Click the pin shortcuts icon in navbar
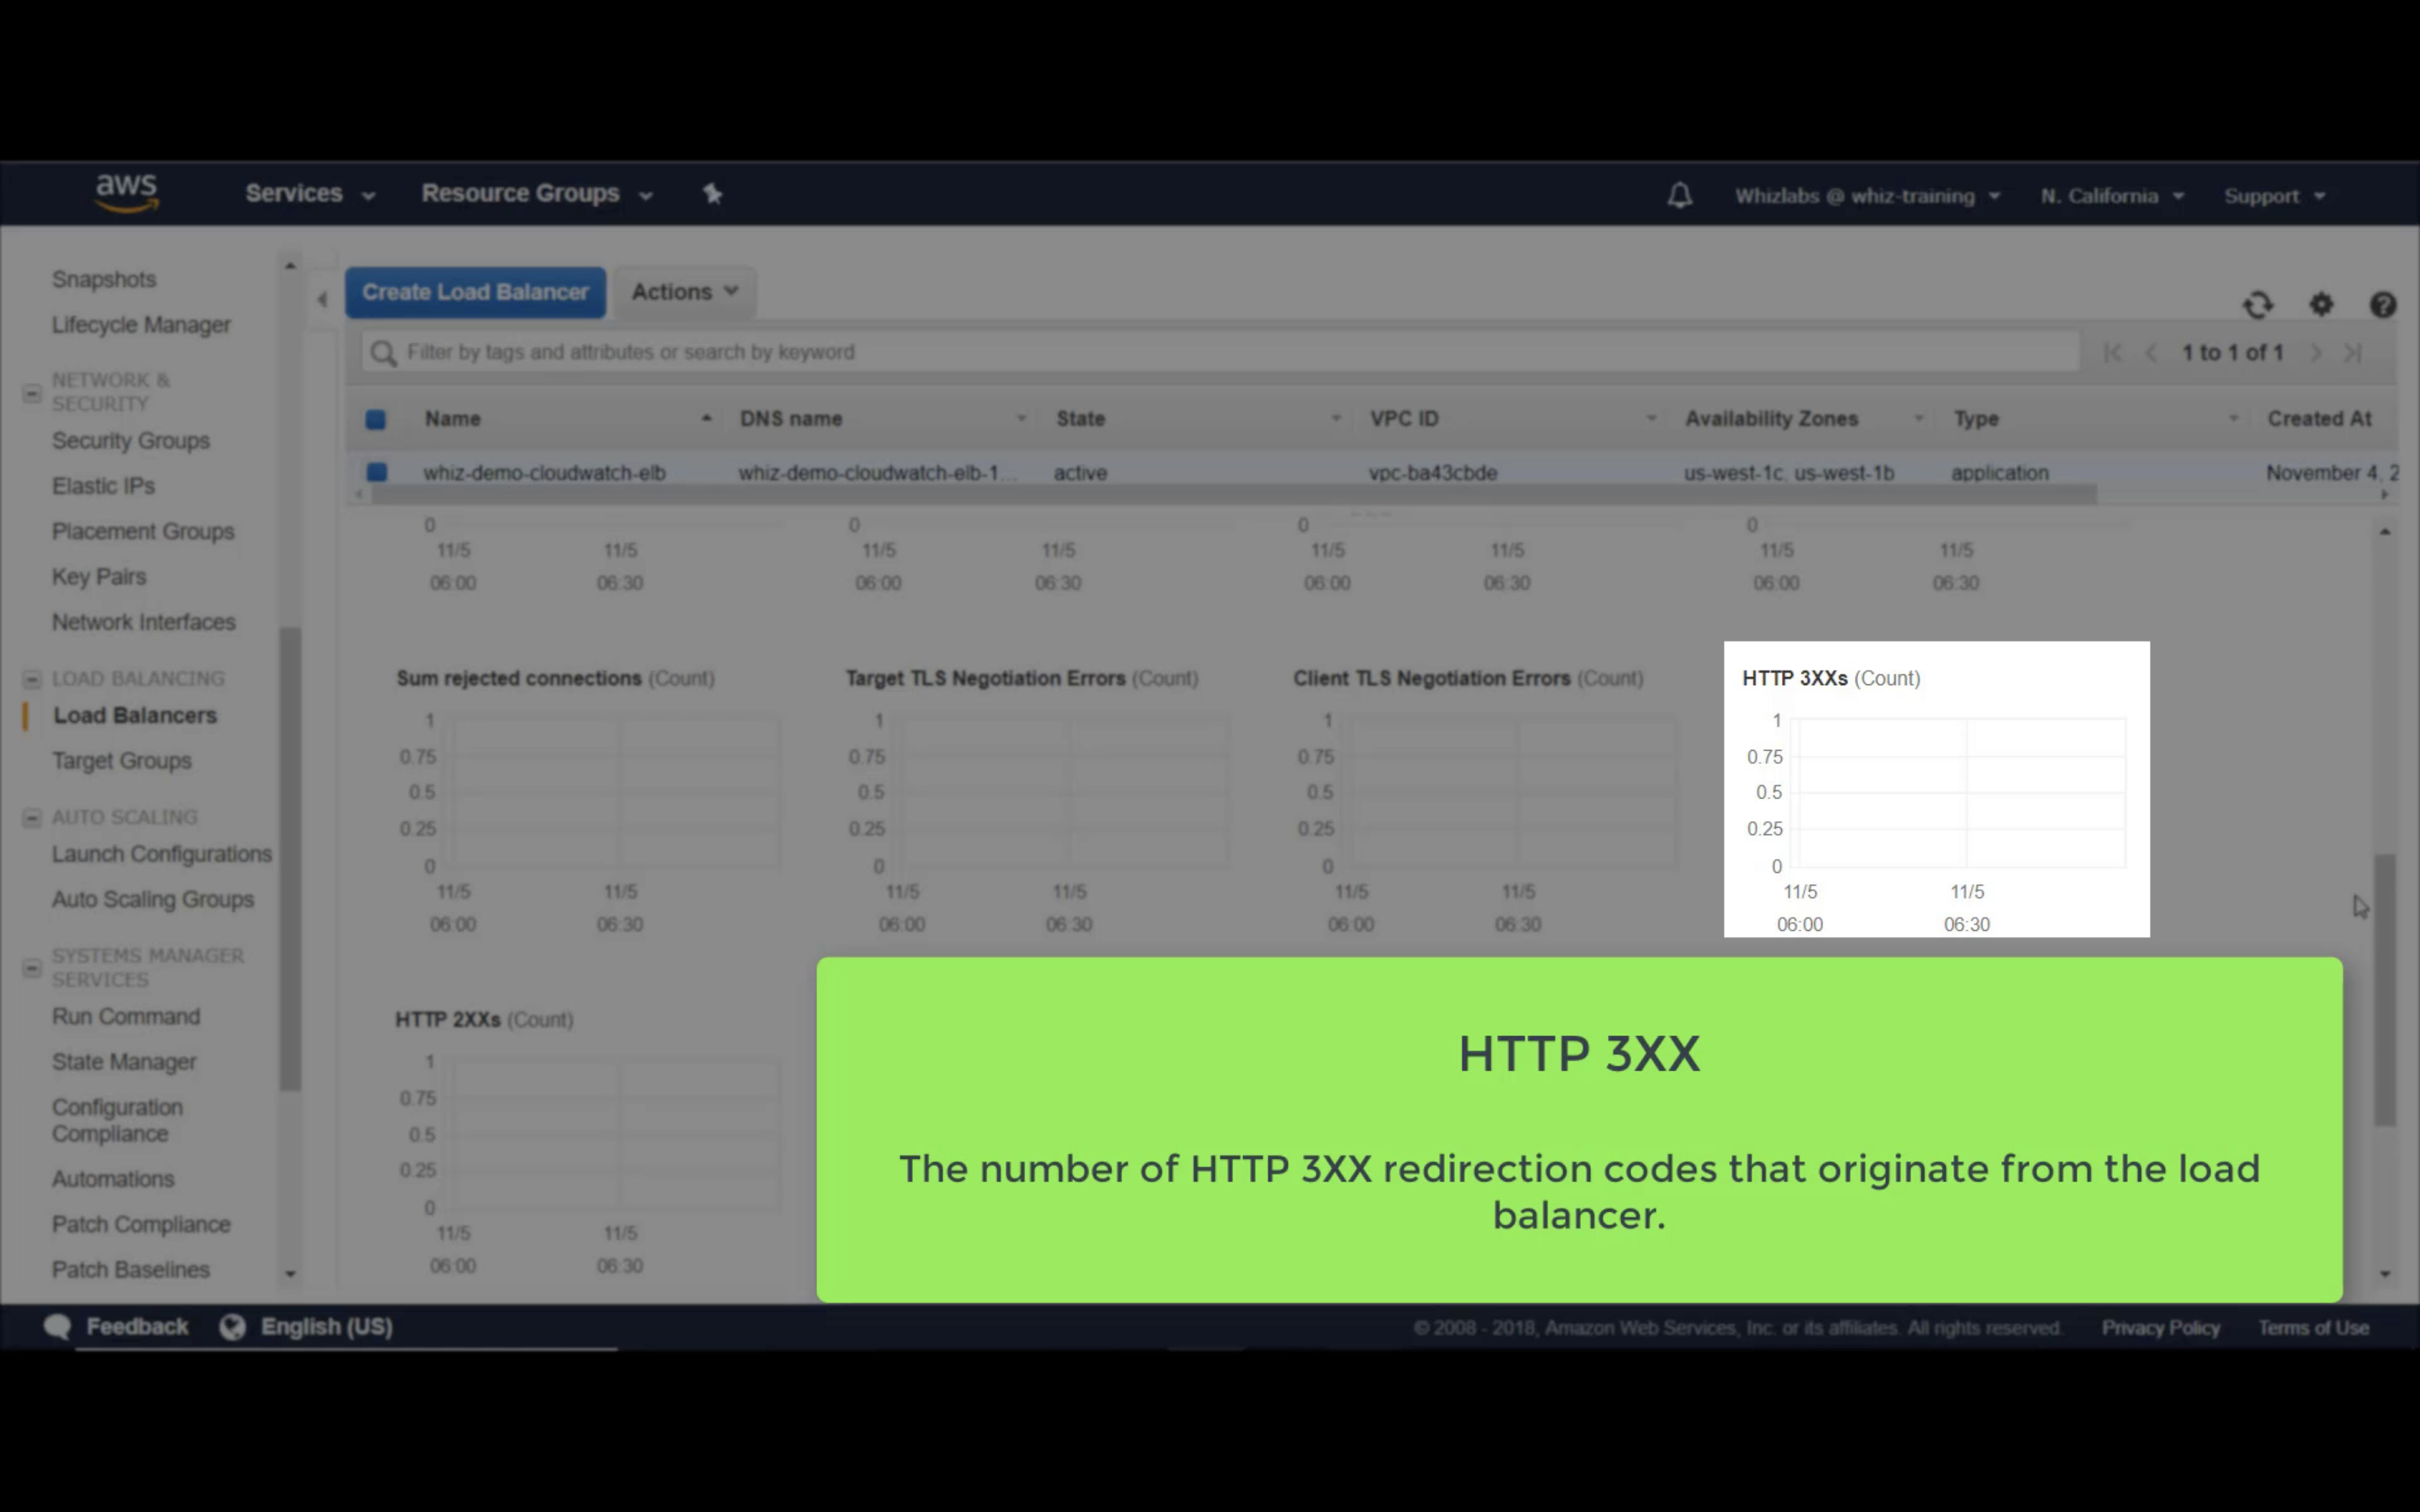This screenshot has height=1512, width=2420. click(712, 194)
